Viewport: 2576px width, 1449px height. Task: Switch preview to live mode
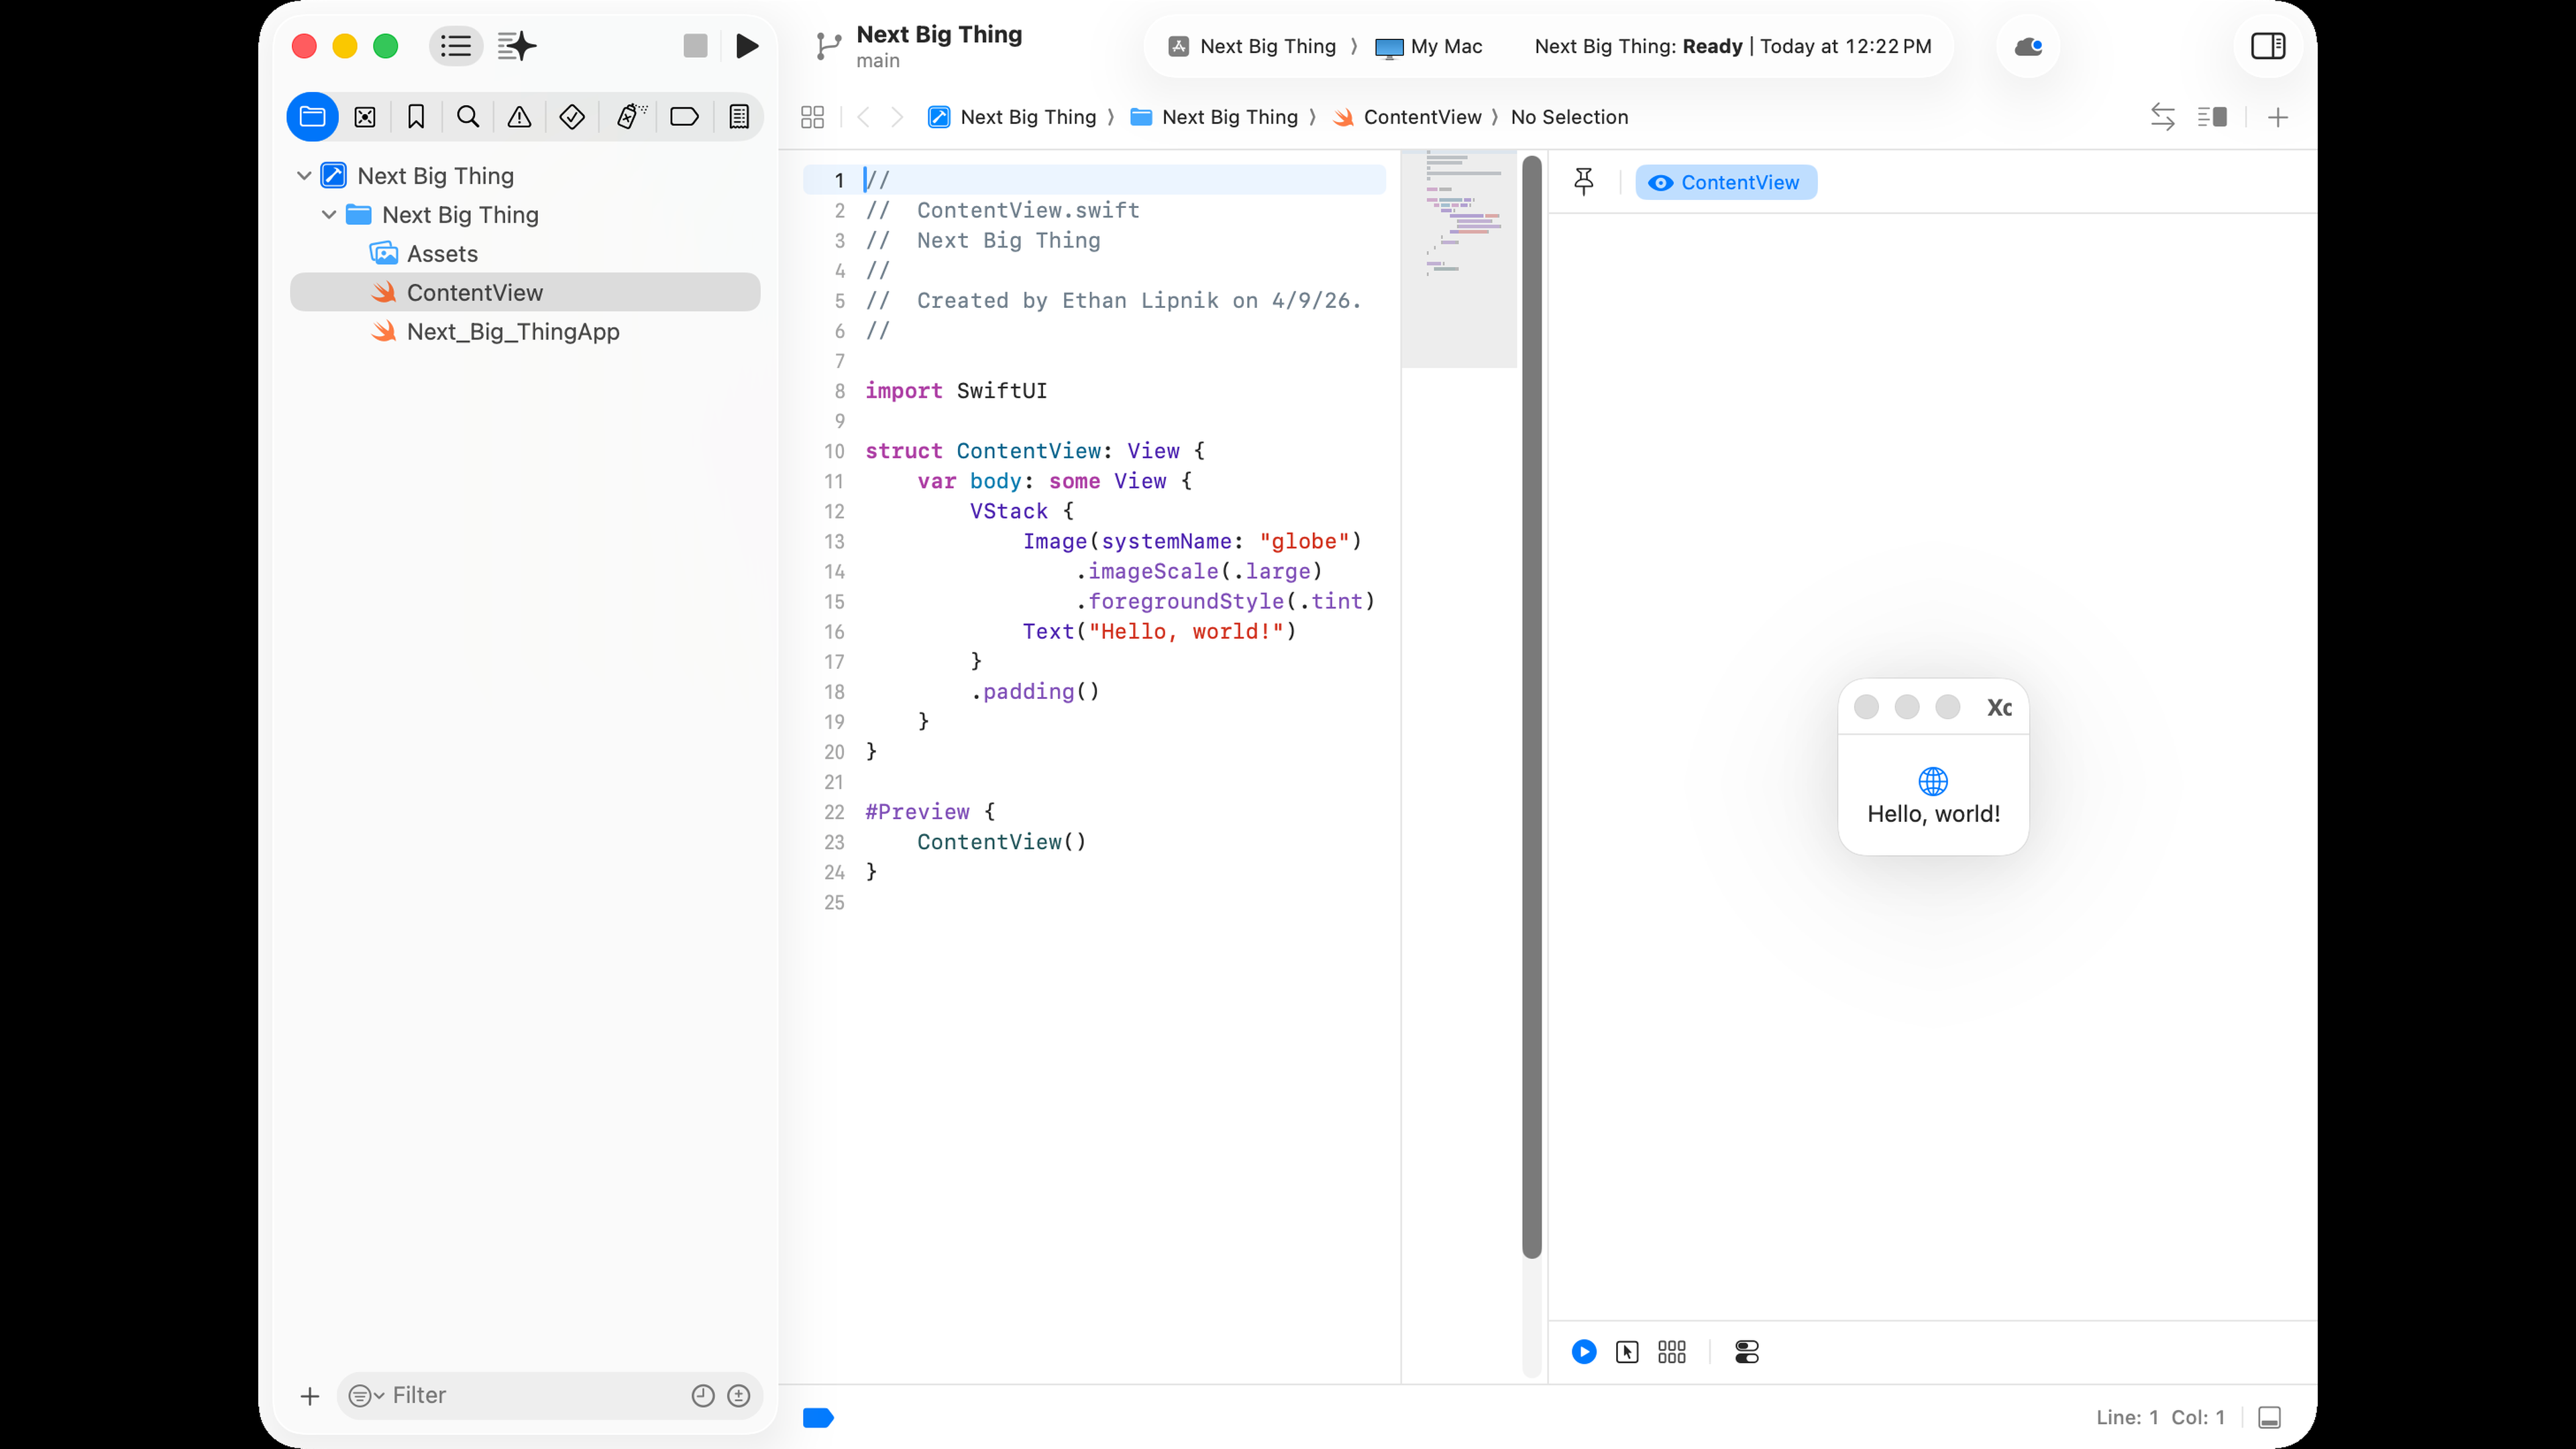[x=1584, y=1352]
